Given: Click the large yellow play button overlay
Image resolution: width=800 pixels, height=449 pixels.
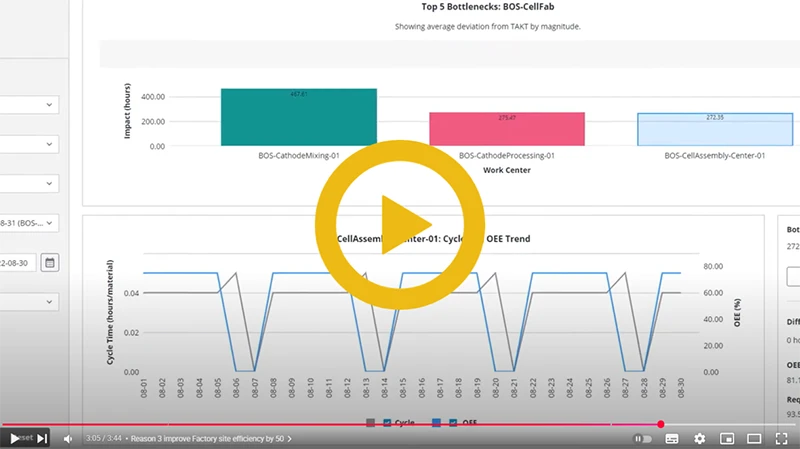Looking at the screenshot, I should [399, 224].
